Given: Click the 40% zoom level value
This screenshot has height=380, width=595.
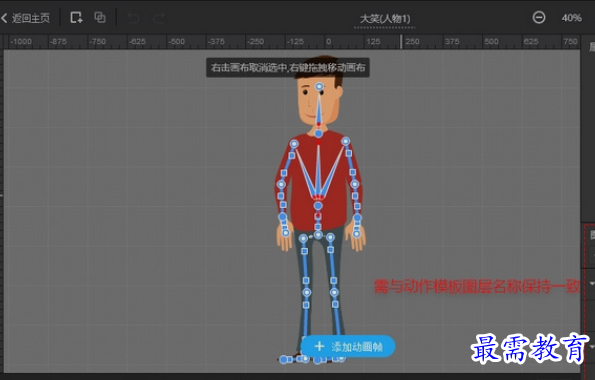Looking at the screenshot, I should (x=571, y=18).
